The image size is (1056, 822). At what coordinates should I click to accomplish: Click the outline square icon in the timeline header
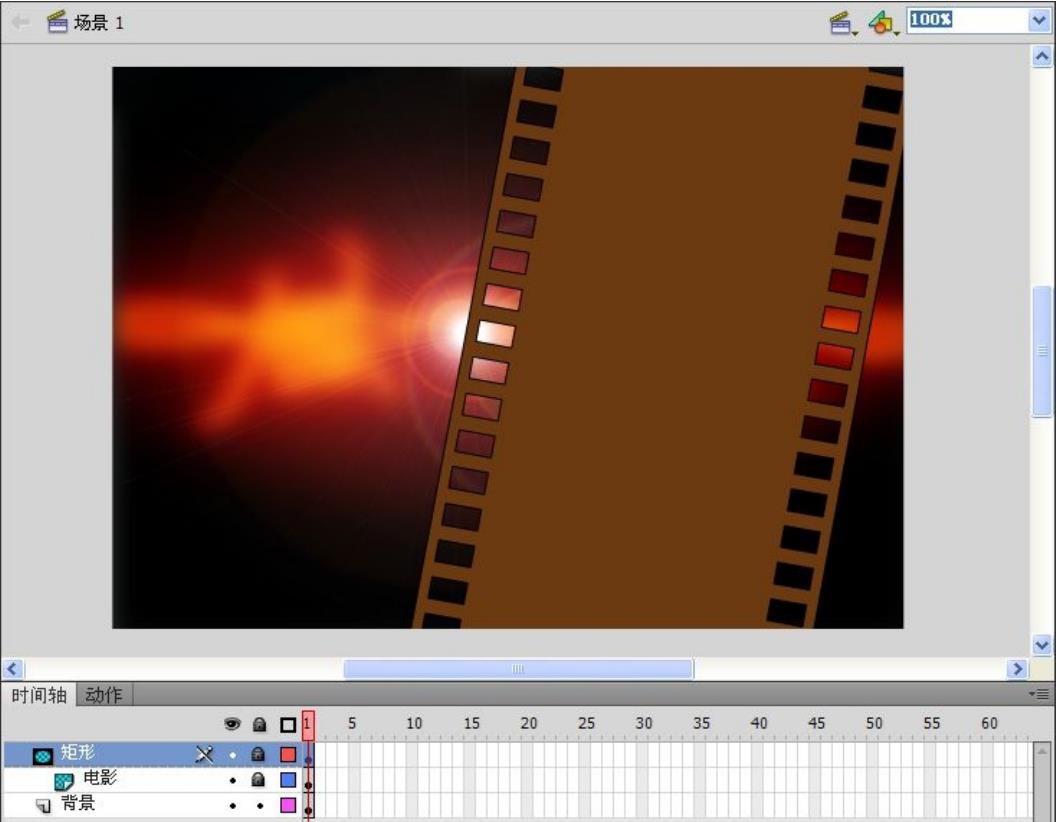288,724
